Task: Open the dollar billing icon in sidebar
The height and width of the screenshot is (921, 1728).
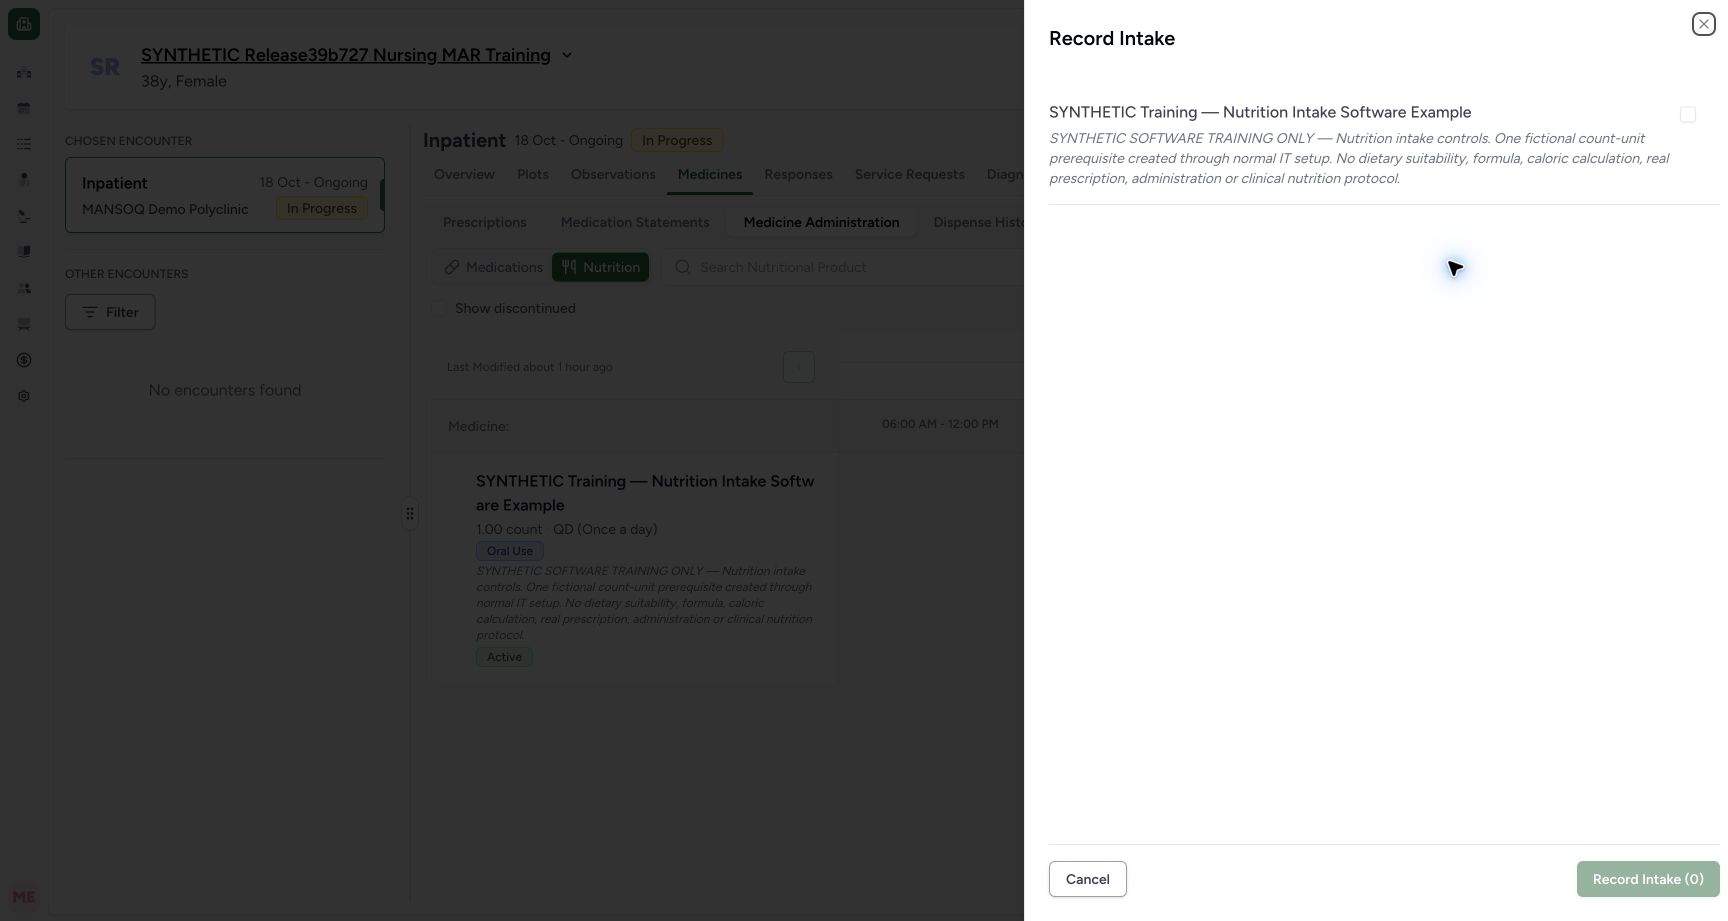Action: [24, 360]
